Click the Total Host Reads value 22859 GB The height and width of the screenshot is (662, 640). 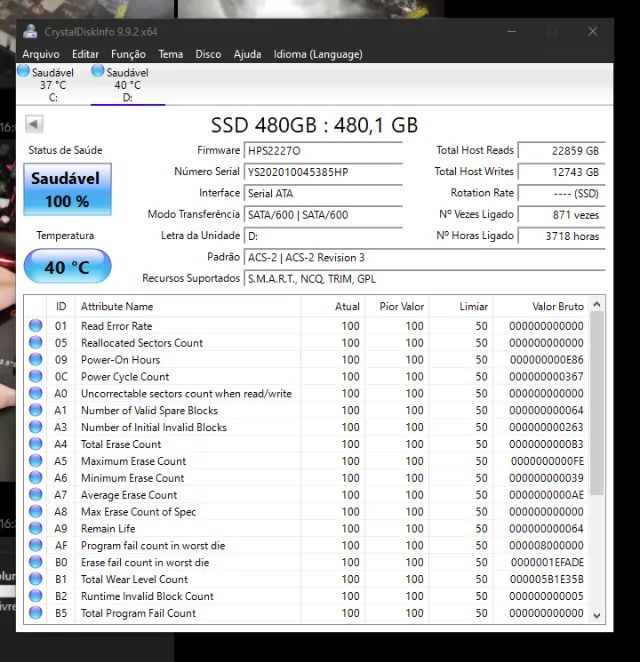561,151
